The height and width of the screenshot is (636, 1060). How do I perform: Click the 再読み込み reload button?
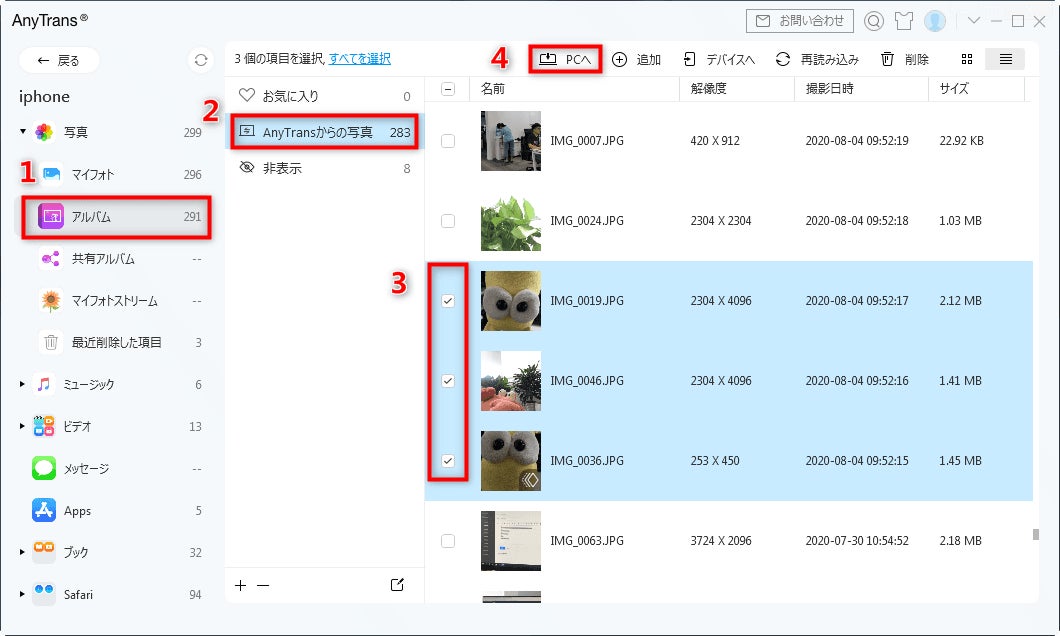817,59
